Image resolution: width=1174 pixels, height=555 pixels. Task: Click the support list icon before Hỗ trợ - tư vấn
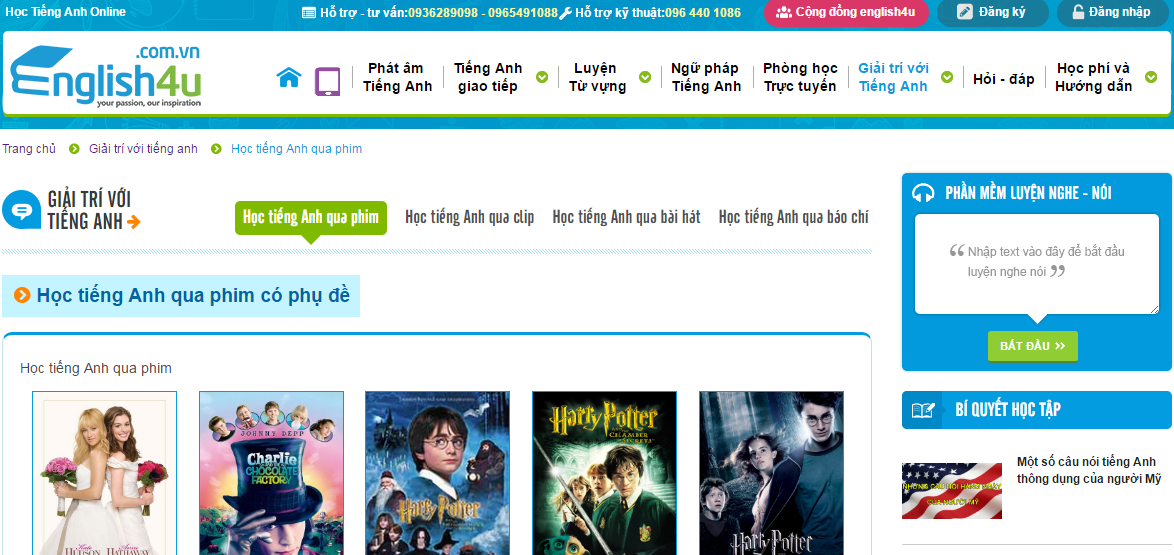pos(308,12)
